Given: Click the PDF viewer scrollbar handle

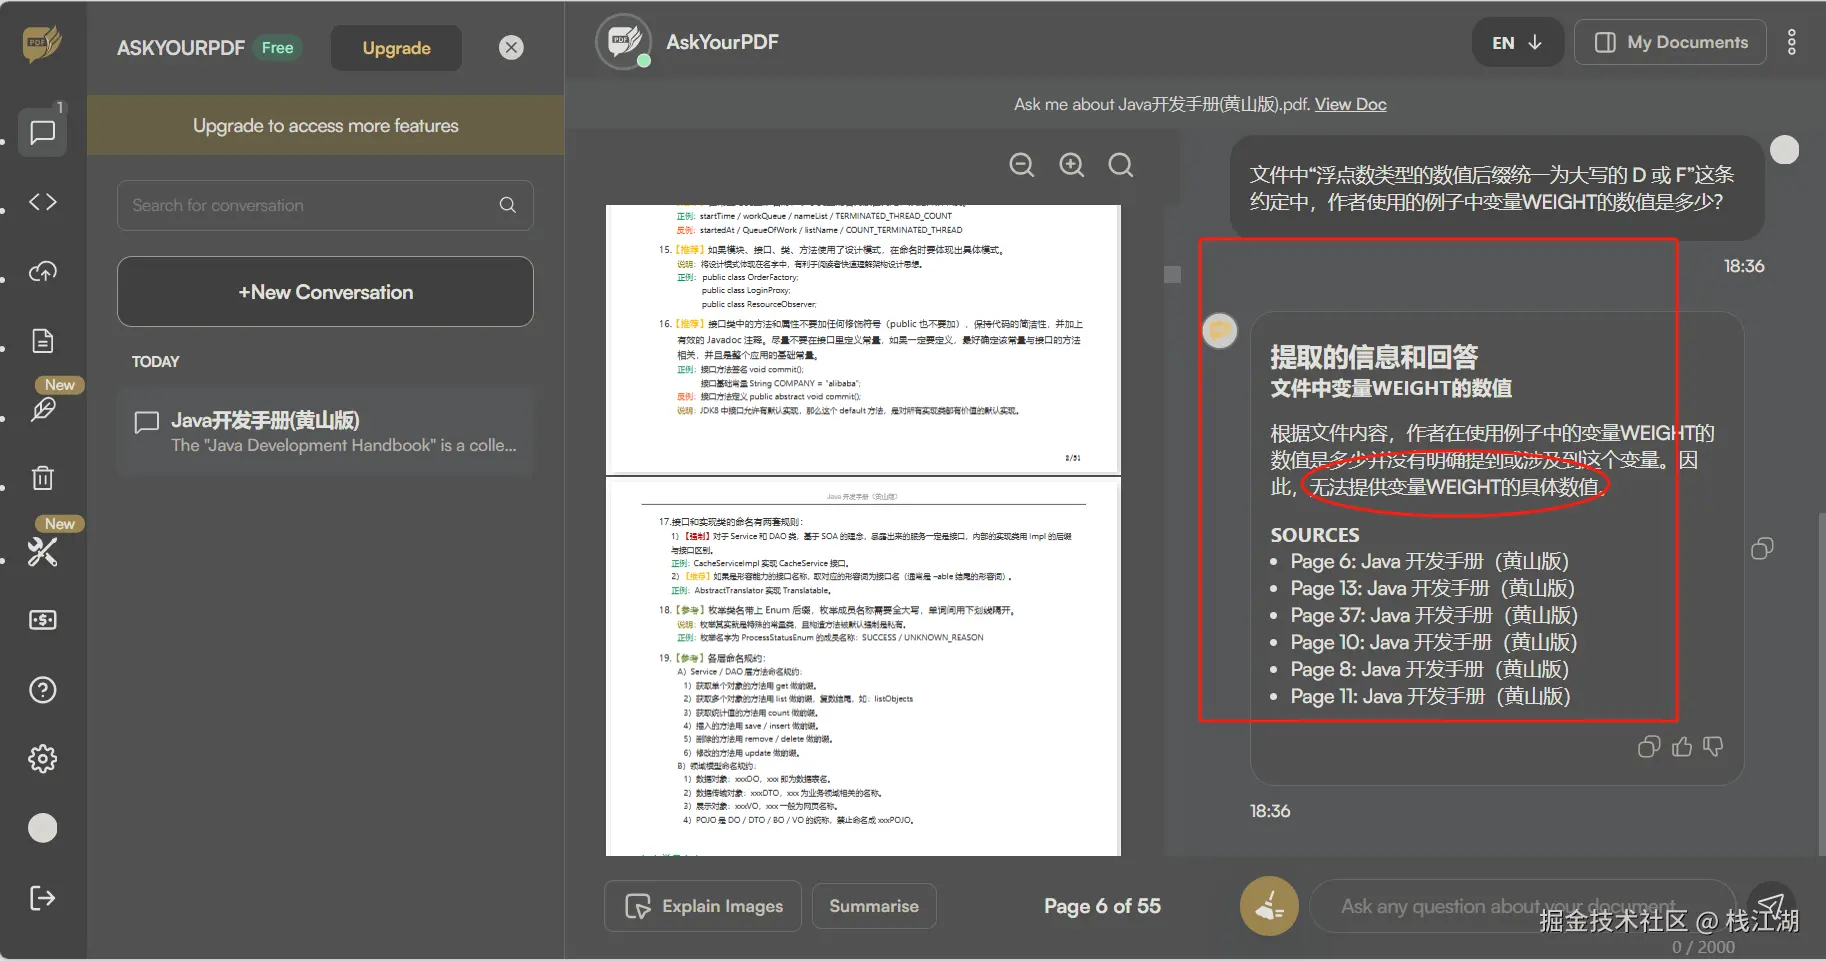Looking at the screenshot, I should point(1173,274).
